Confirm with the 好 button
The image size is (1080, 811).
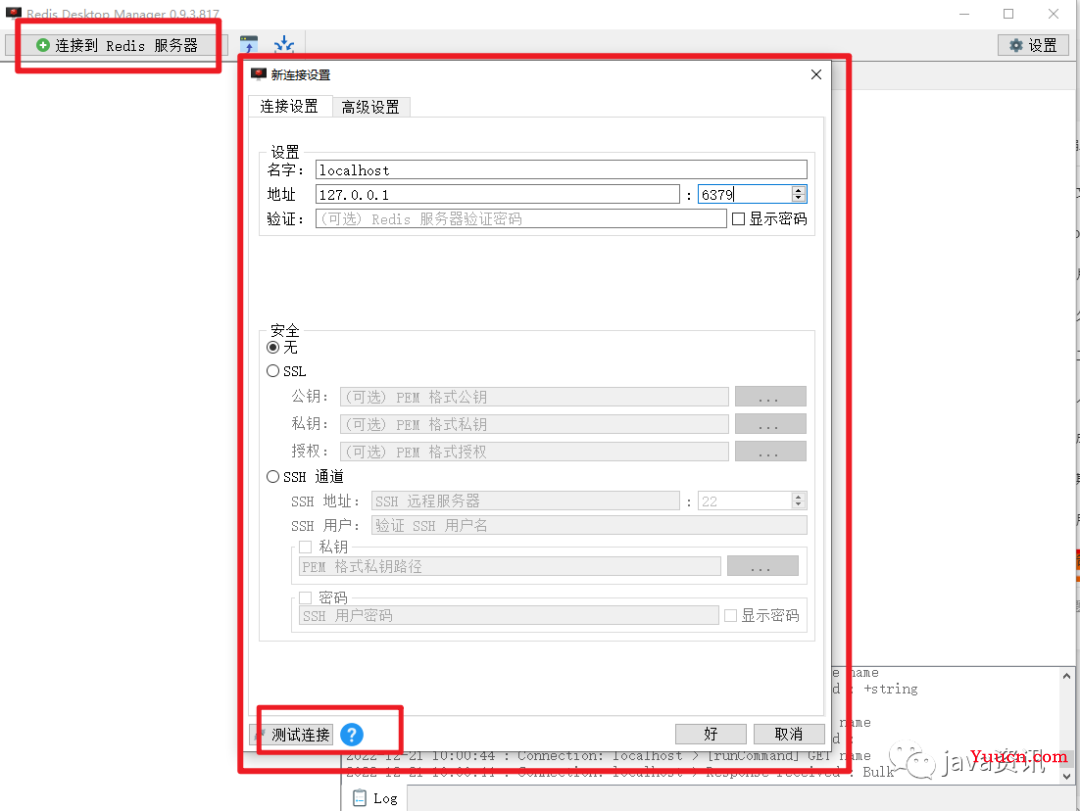[710, 735]
